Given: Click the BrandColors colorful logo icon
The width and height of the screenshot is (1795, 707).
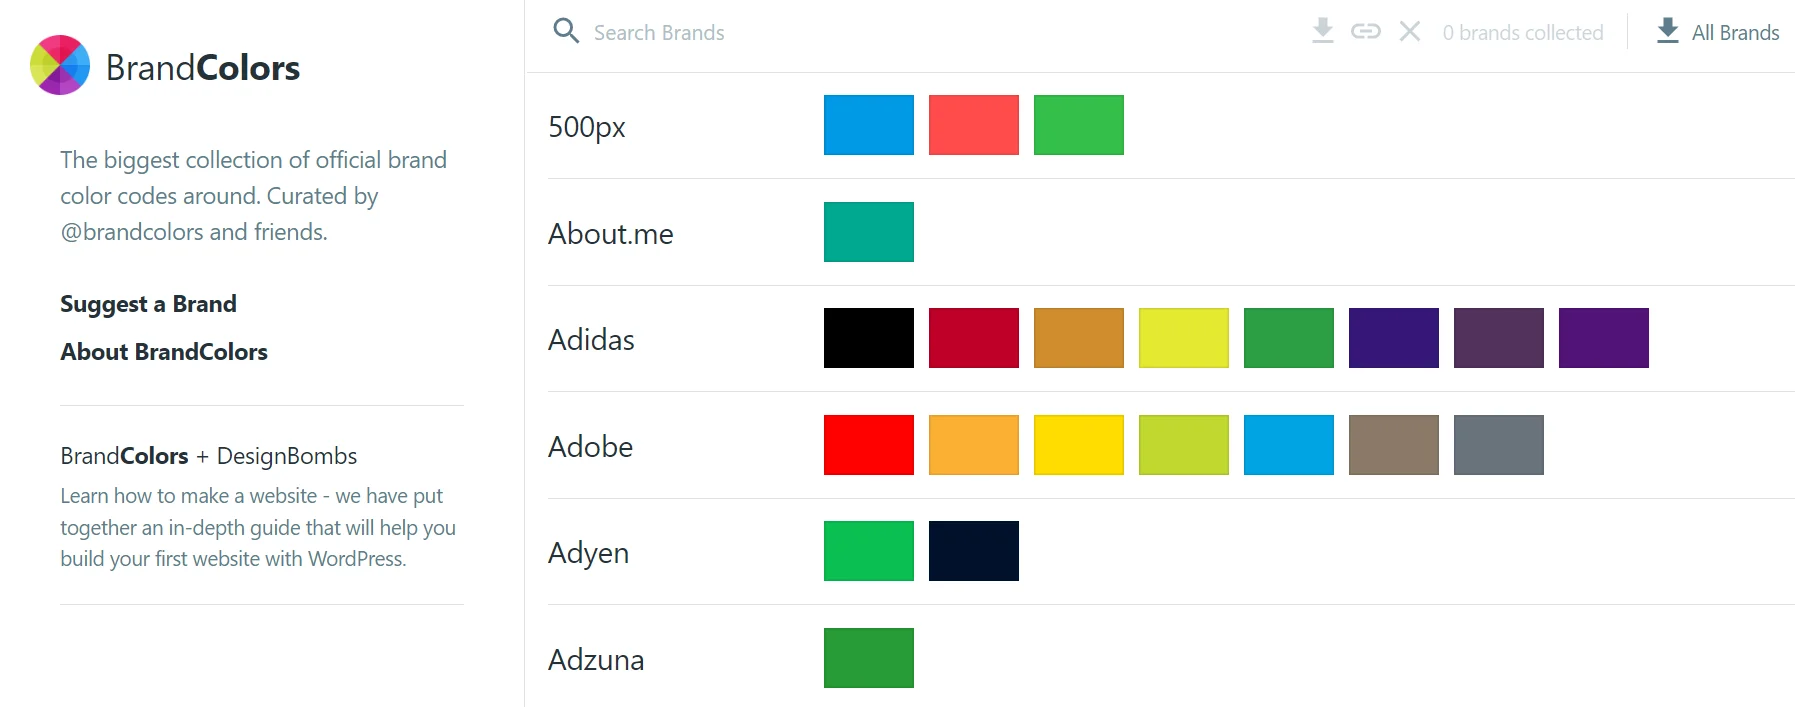Looking at the screenshot, I should coord(60,65).
